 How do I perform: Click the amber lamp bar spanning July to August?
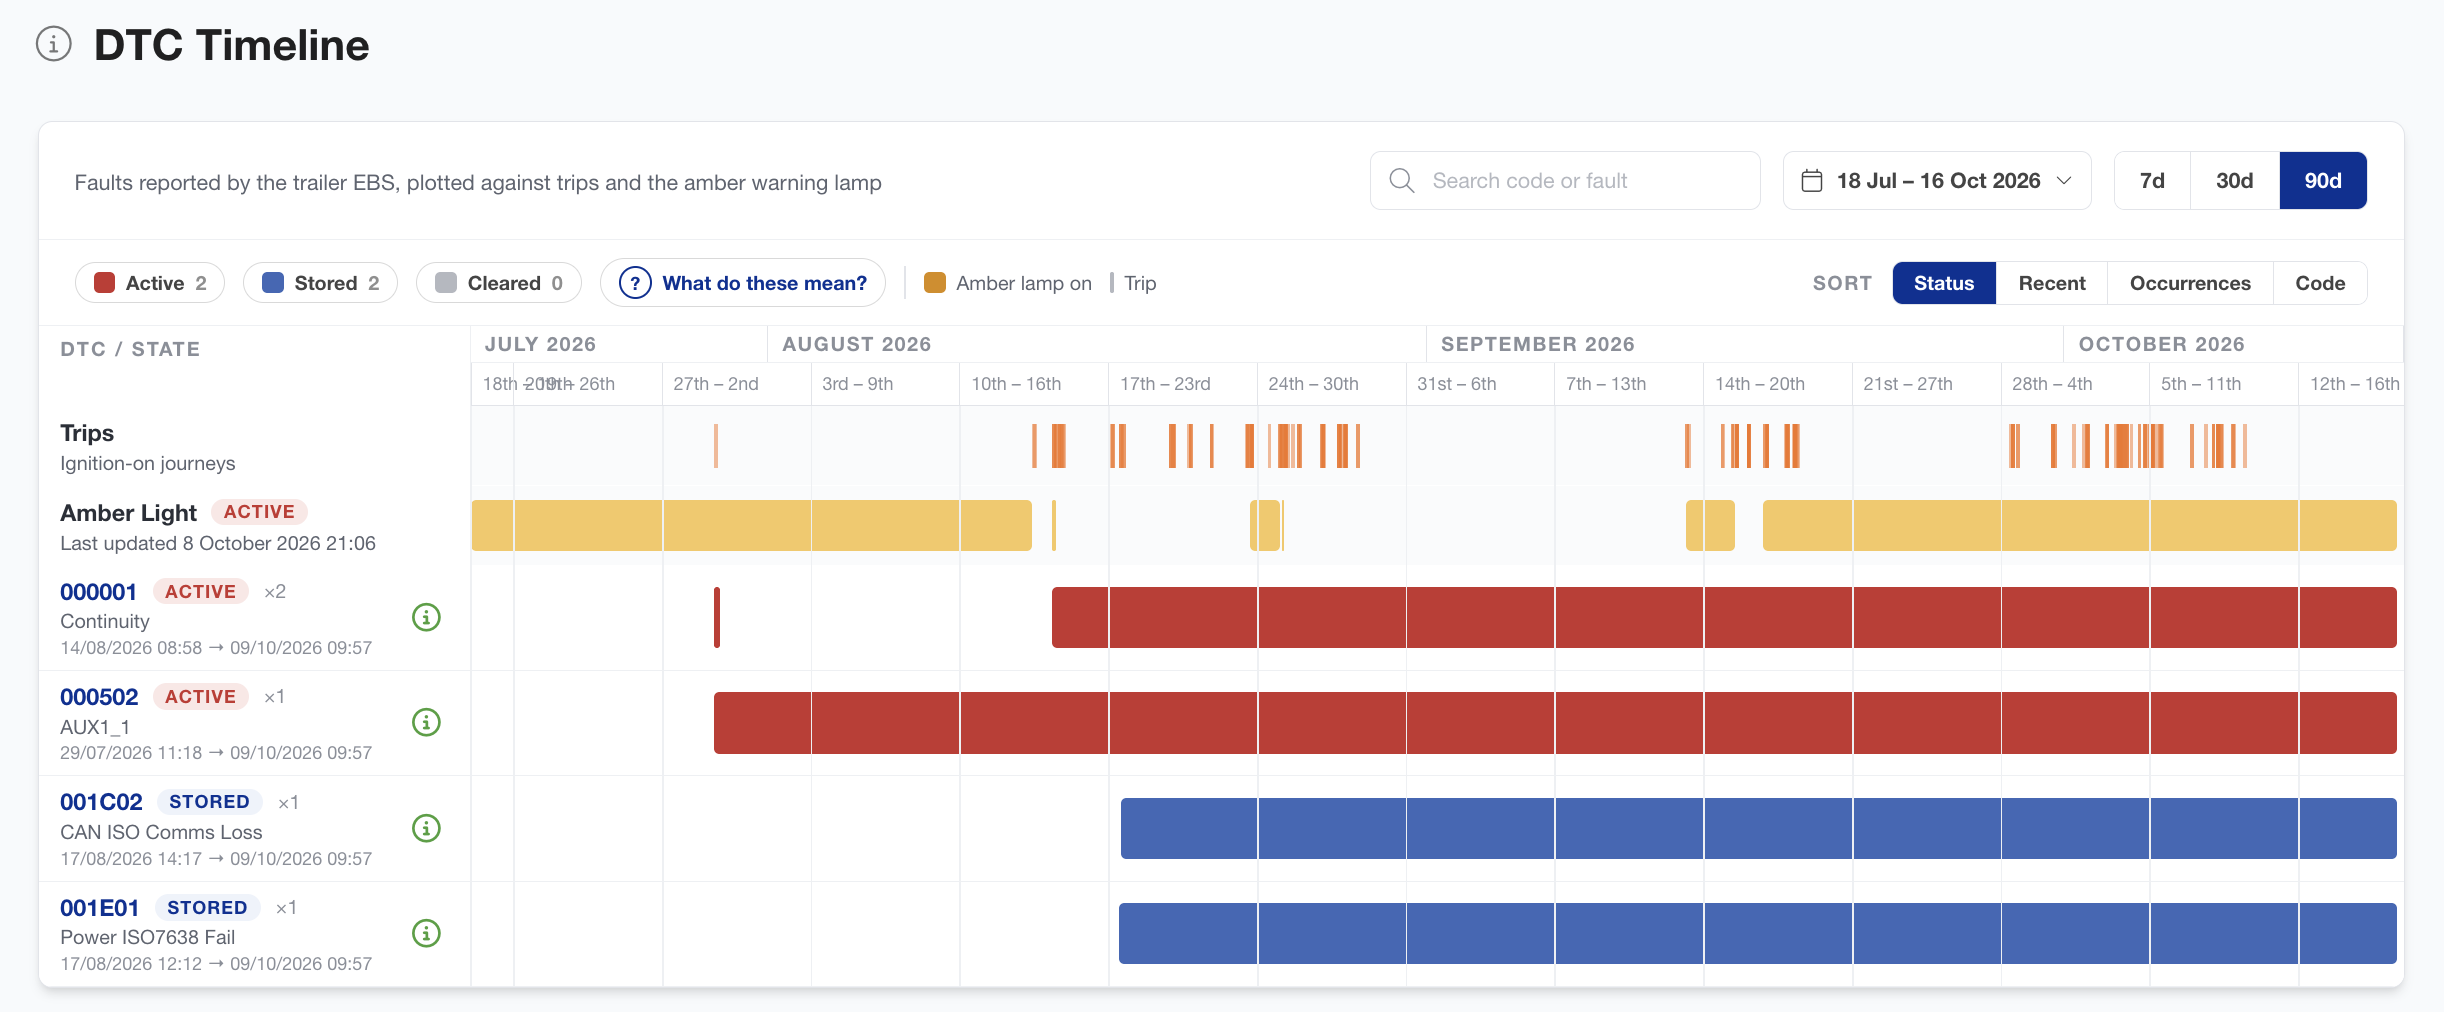[x=751, y=525]
